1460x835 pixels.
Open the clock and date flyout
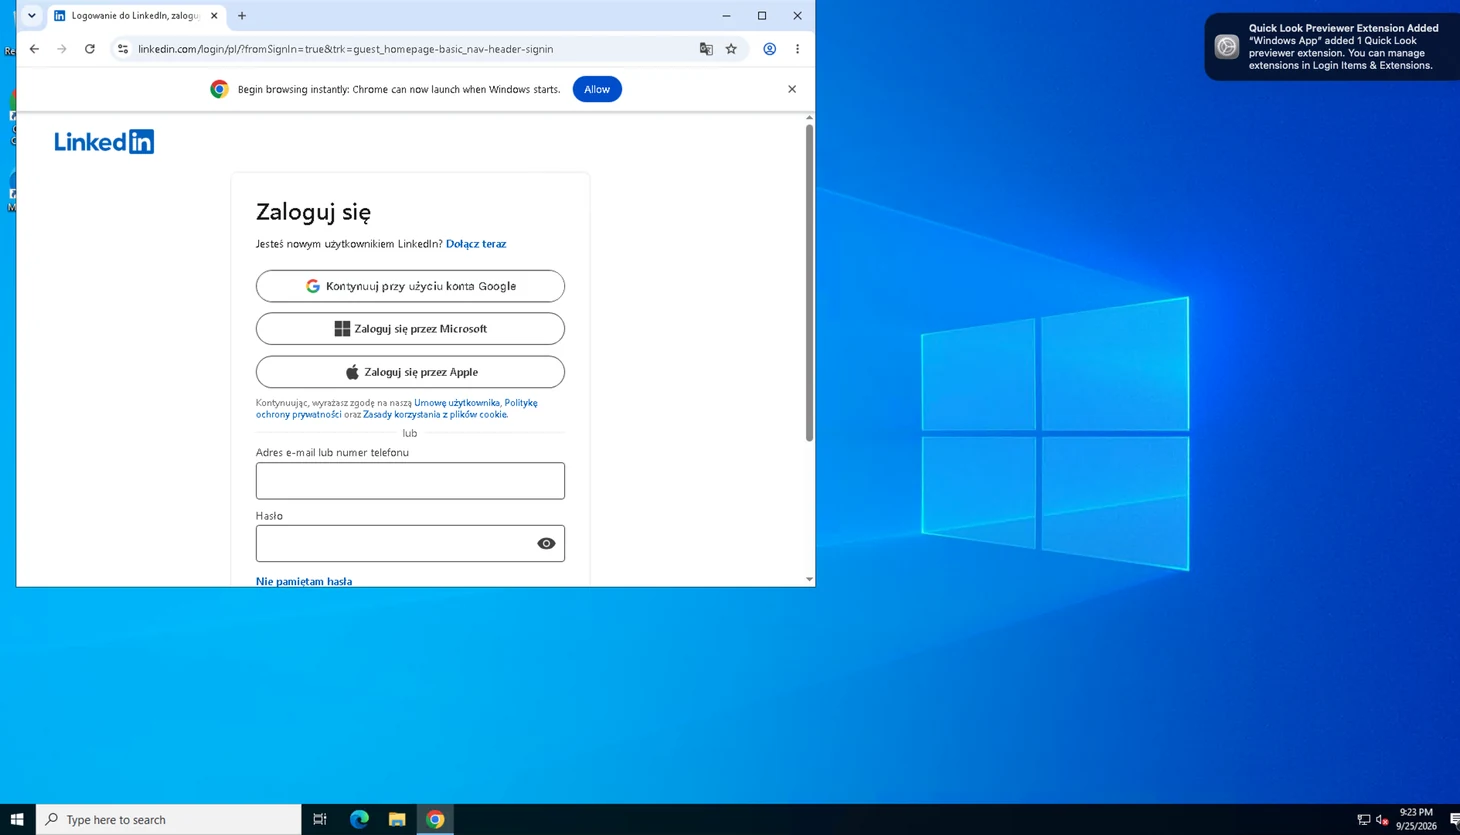point(1416,819)
